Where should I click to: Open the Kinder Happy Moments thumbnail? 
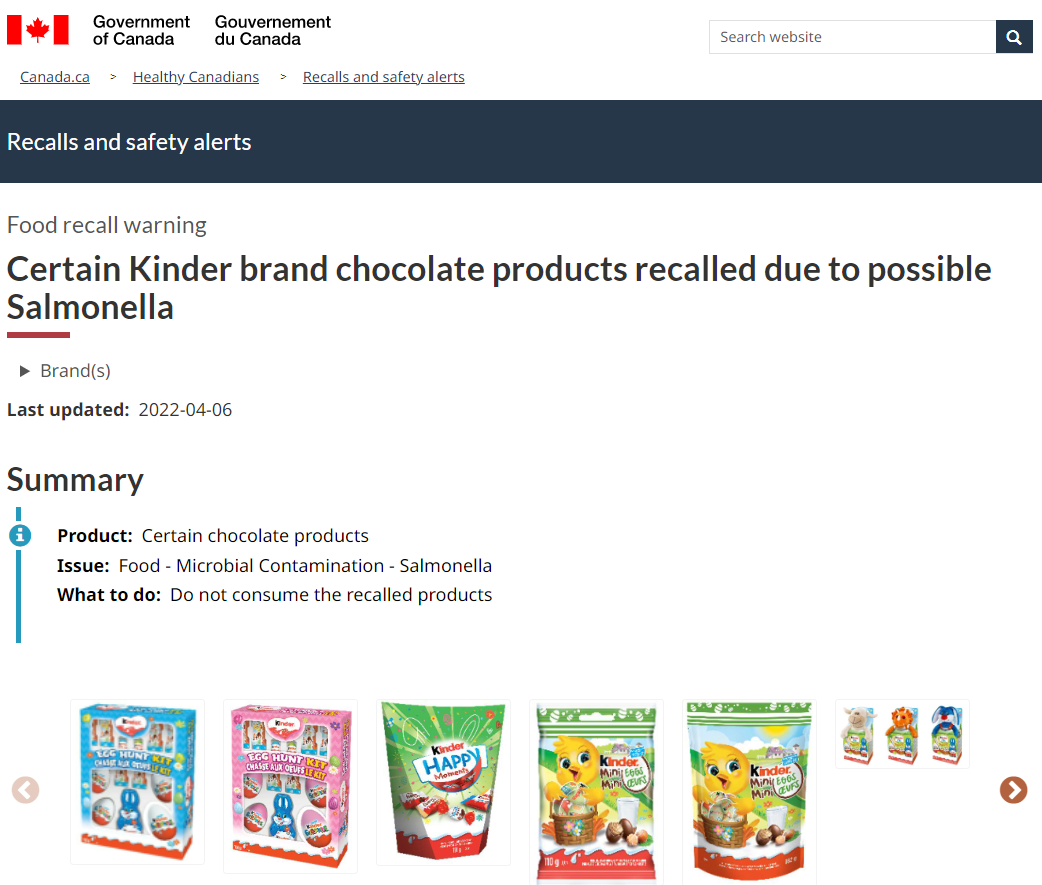(443, 782)
